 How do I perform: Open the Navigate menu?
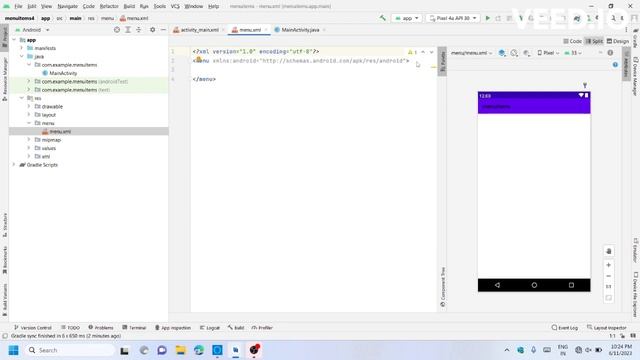pos(67,6)
